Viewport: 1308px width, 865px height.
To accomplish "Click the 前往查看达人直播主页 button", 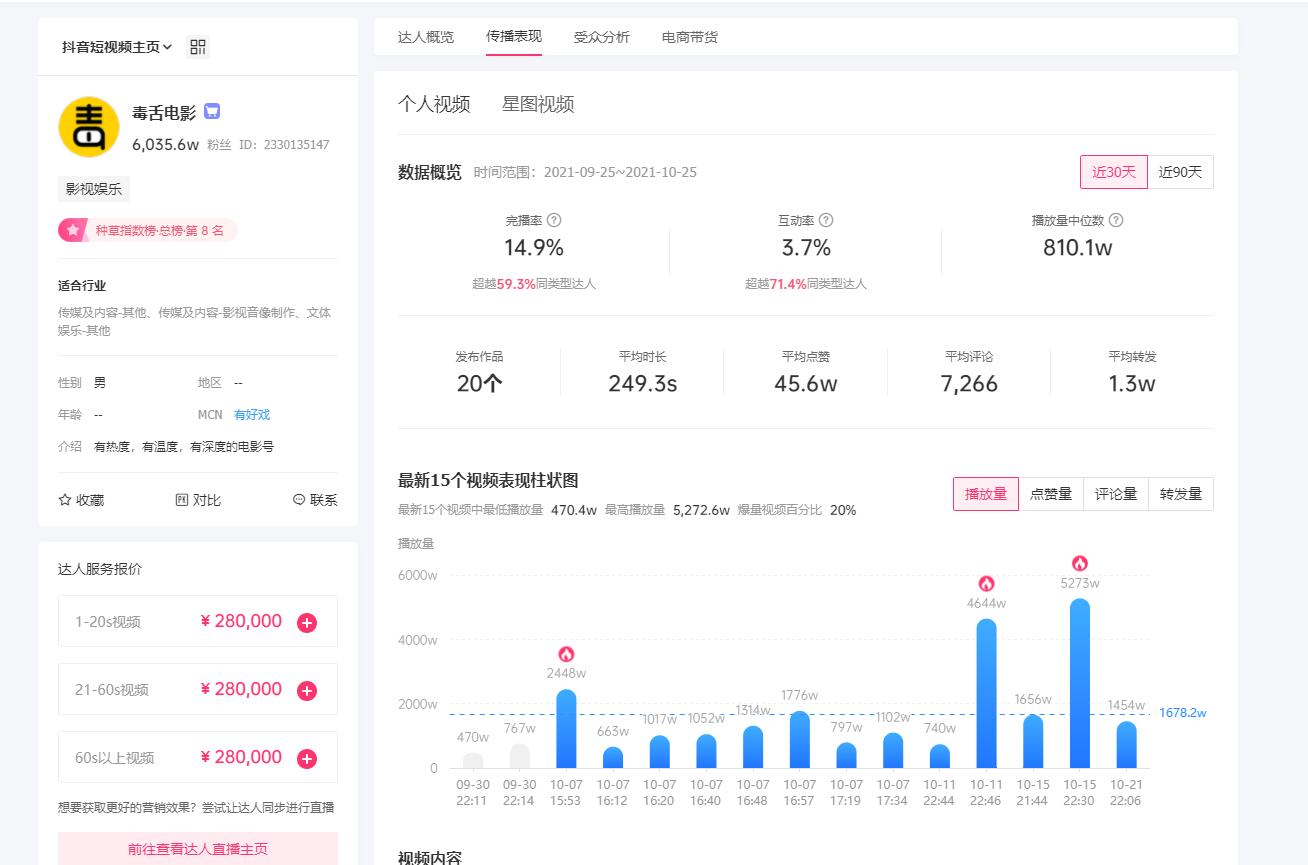I will pyautogui.click(x=197, y=849).
